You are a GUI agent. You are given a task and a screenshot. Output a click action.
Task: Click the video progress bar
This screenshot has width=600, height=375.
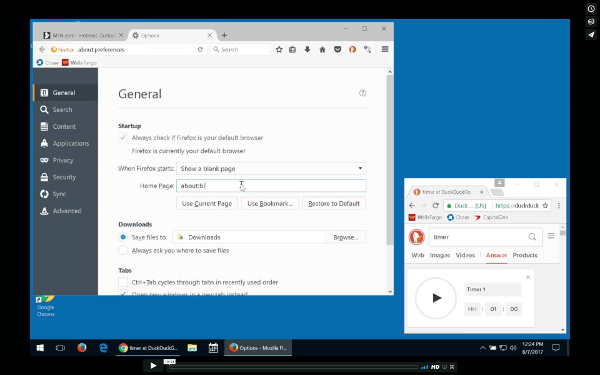293,367
